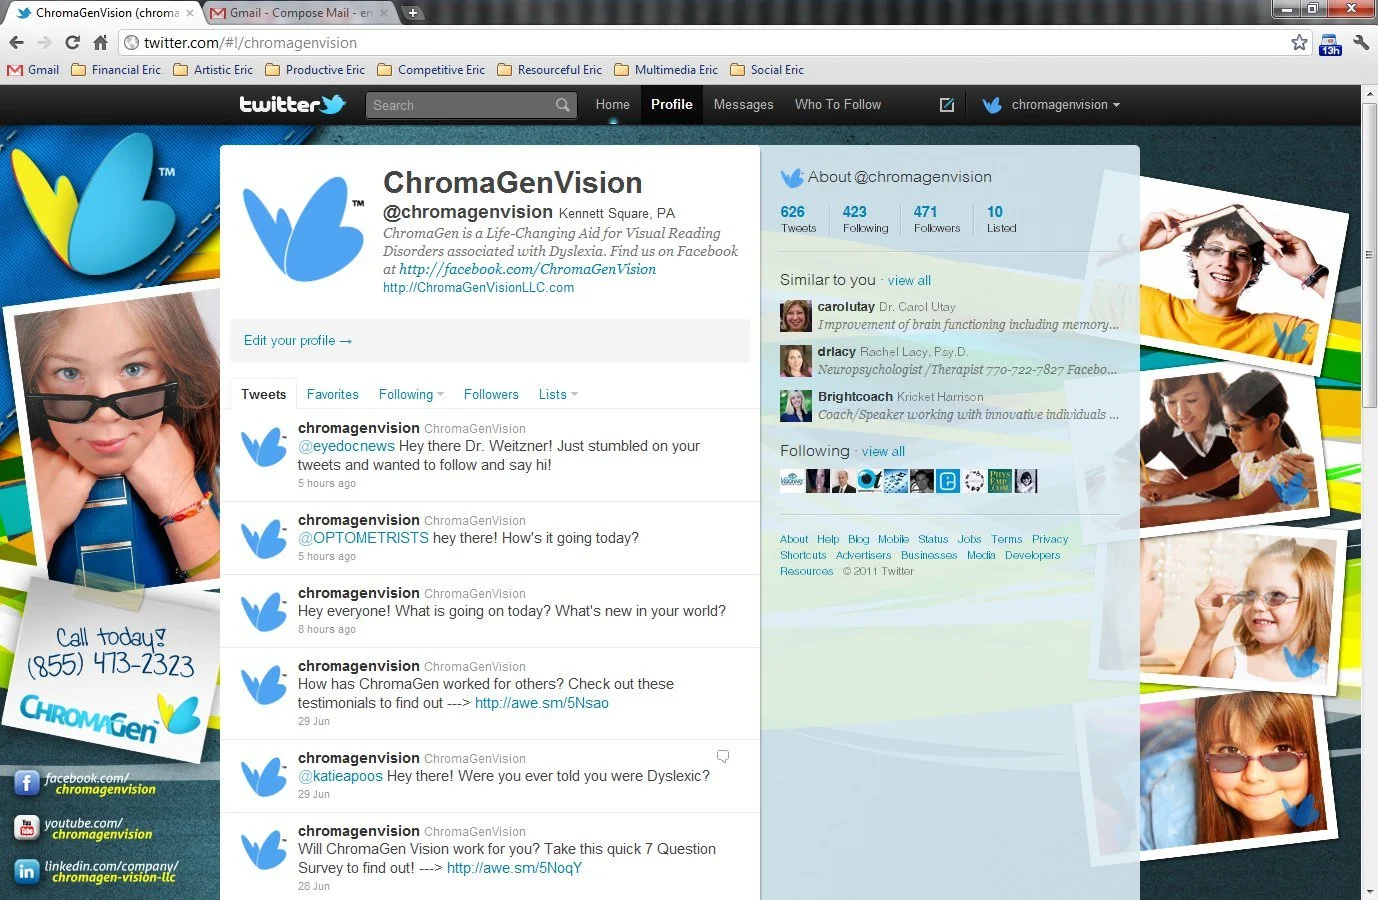1378x900 pixels.
Task: Compose a new tweet icon
Action: pyautogui.click(x=946, y=105)
